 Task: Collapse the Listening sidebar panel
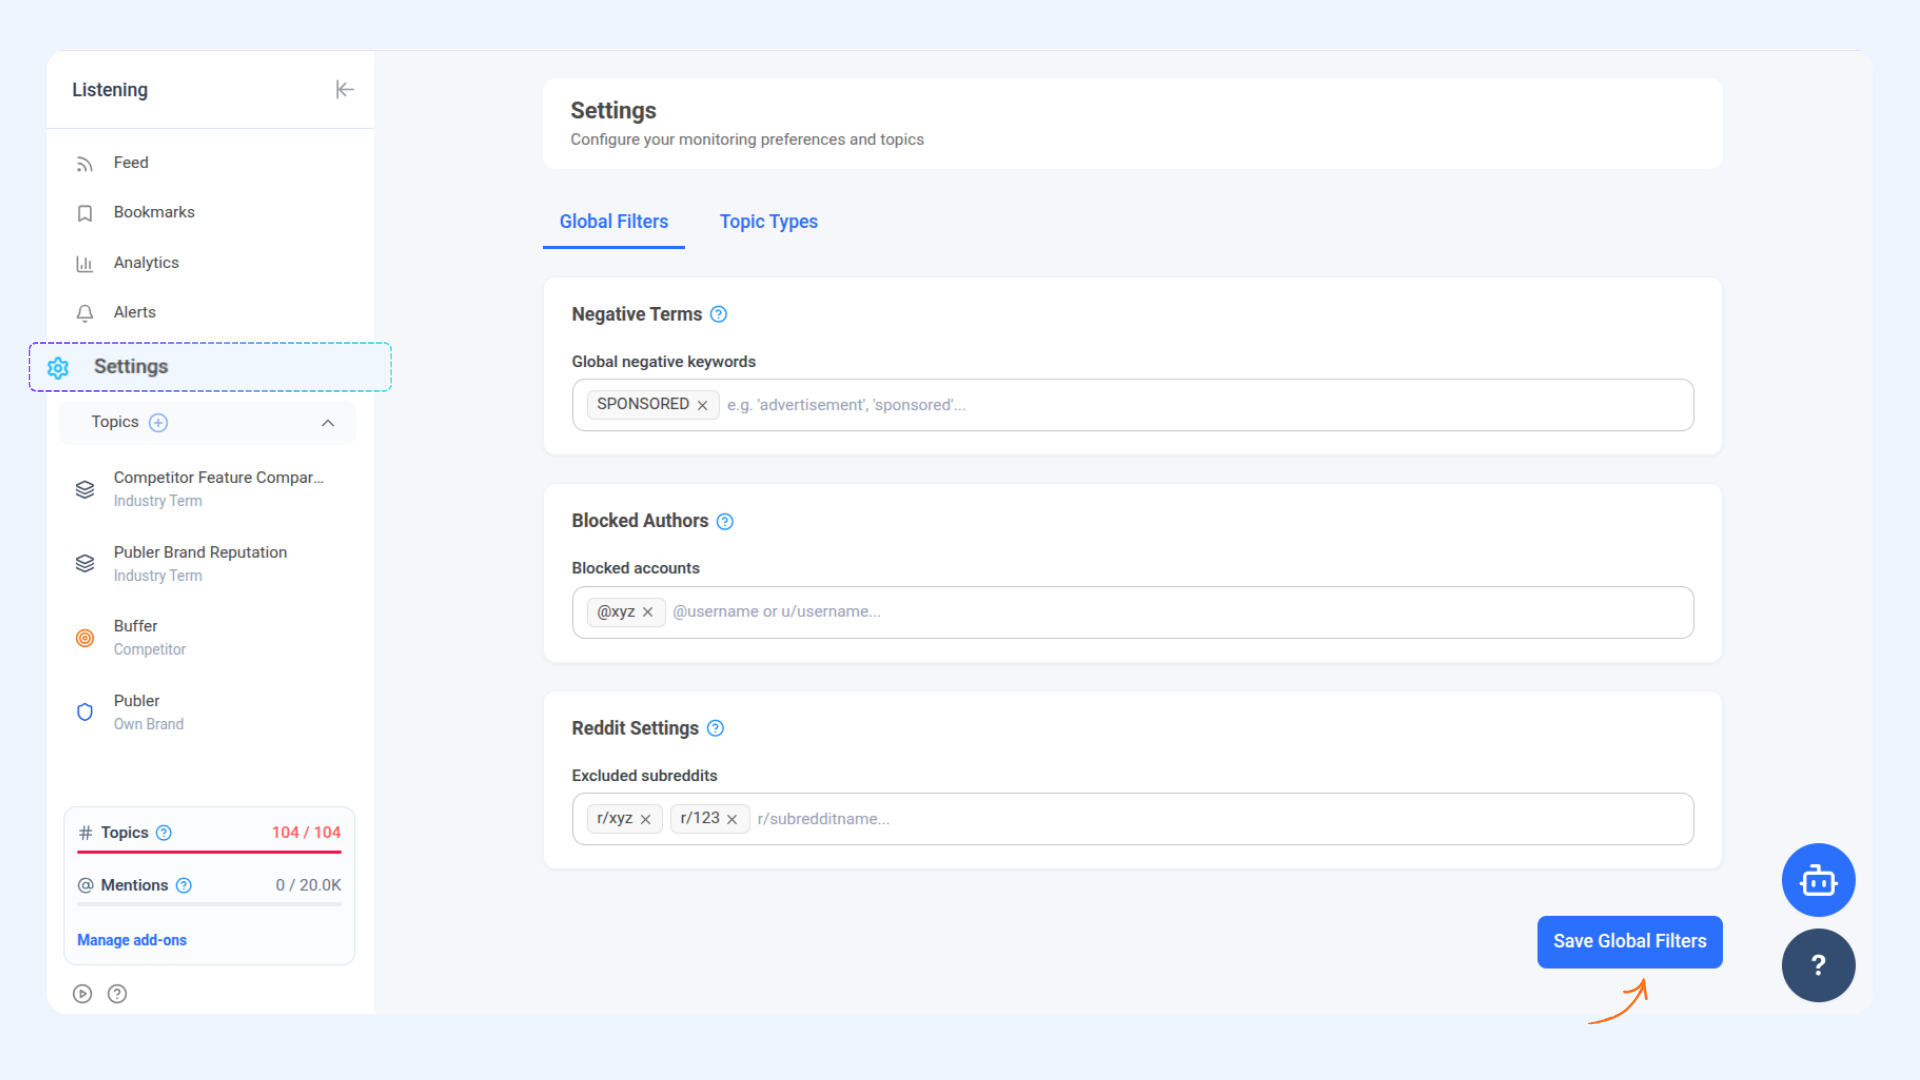pyautogui.click(x=344, y=90)
